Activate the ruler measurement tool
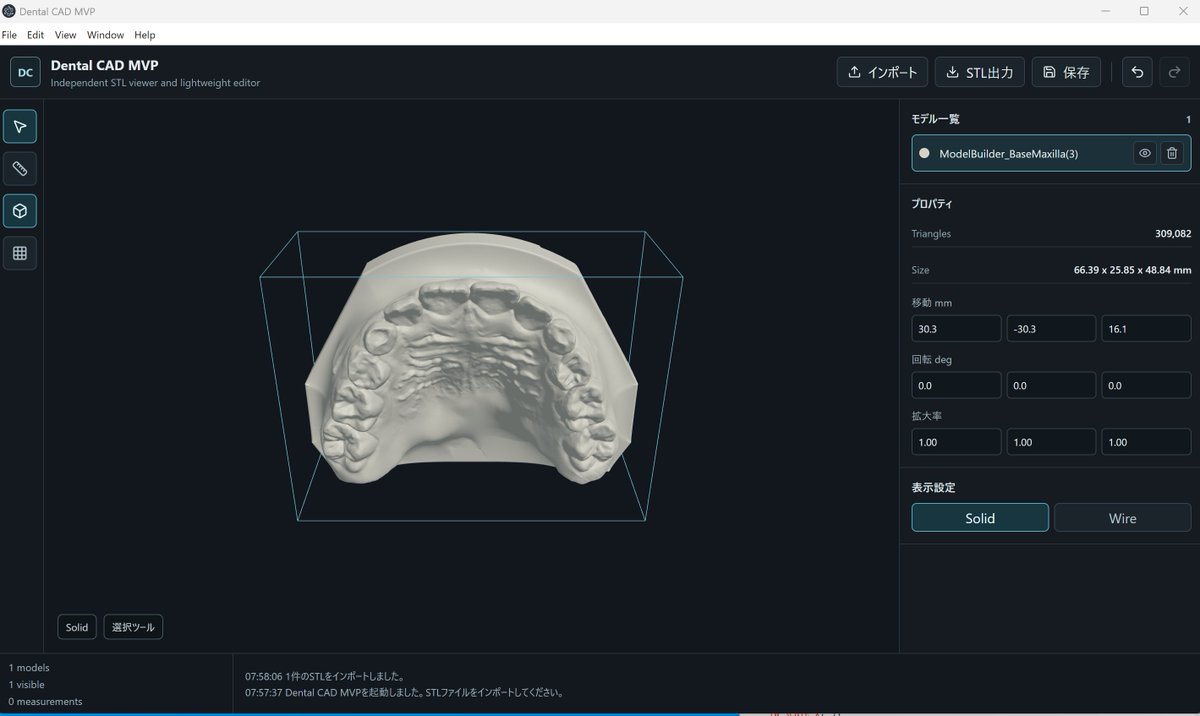Screen dimensions: 1200x716 click(20, 169)
